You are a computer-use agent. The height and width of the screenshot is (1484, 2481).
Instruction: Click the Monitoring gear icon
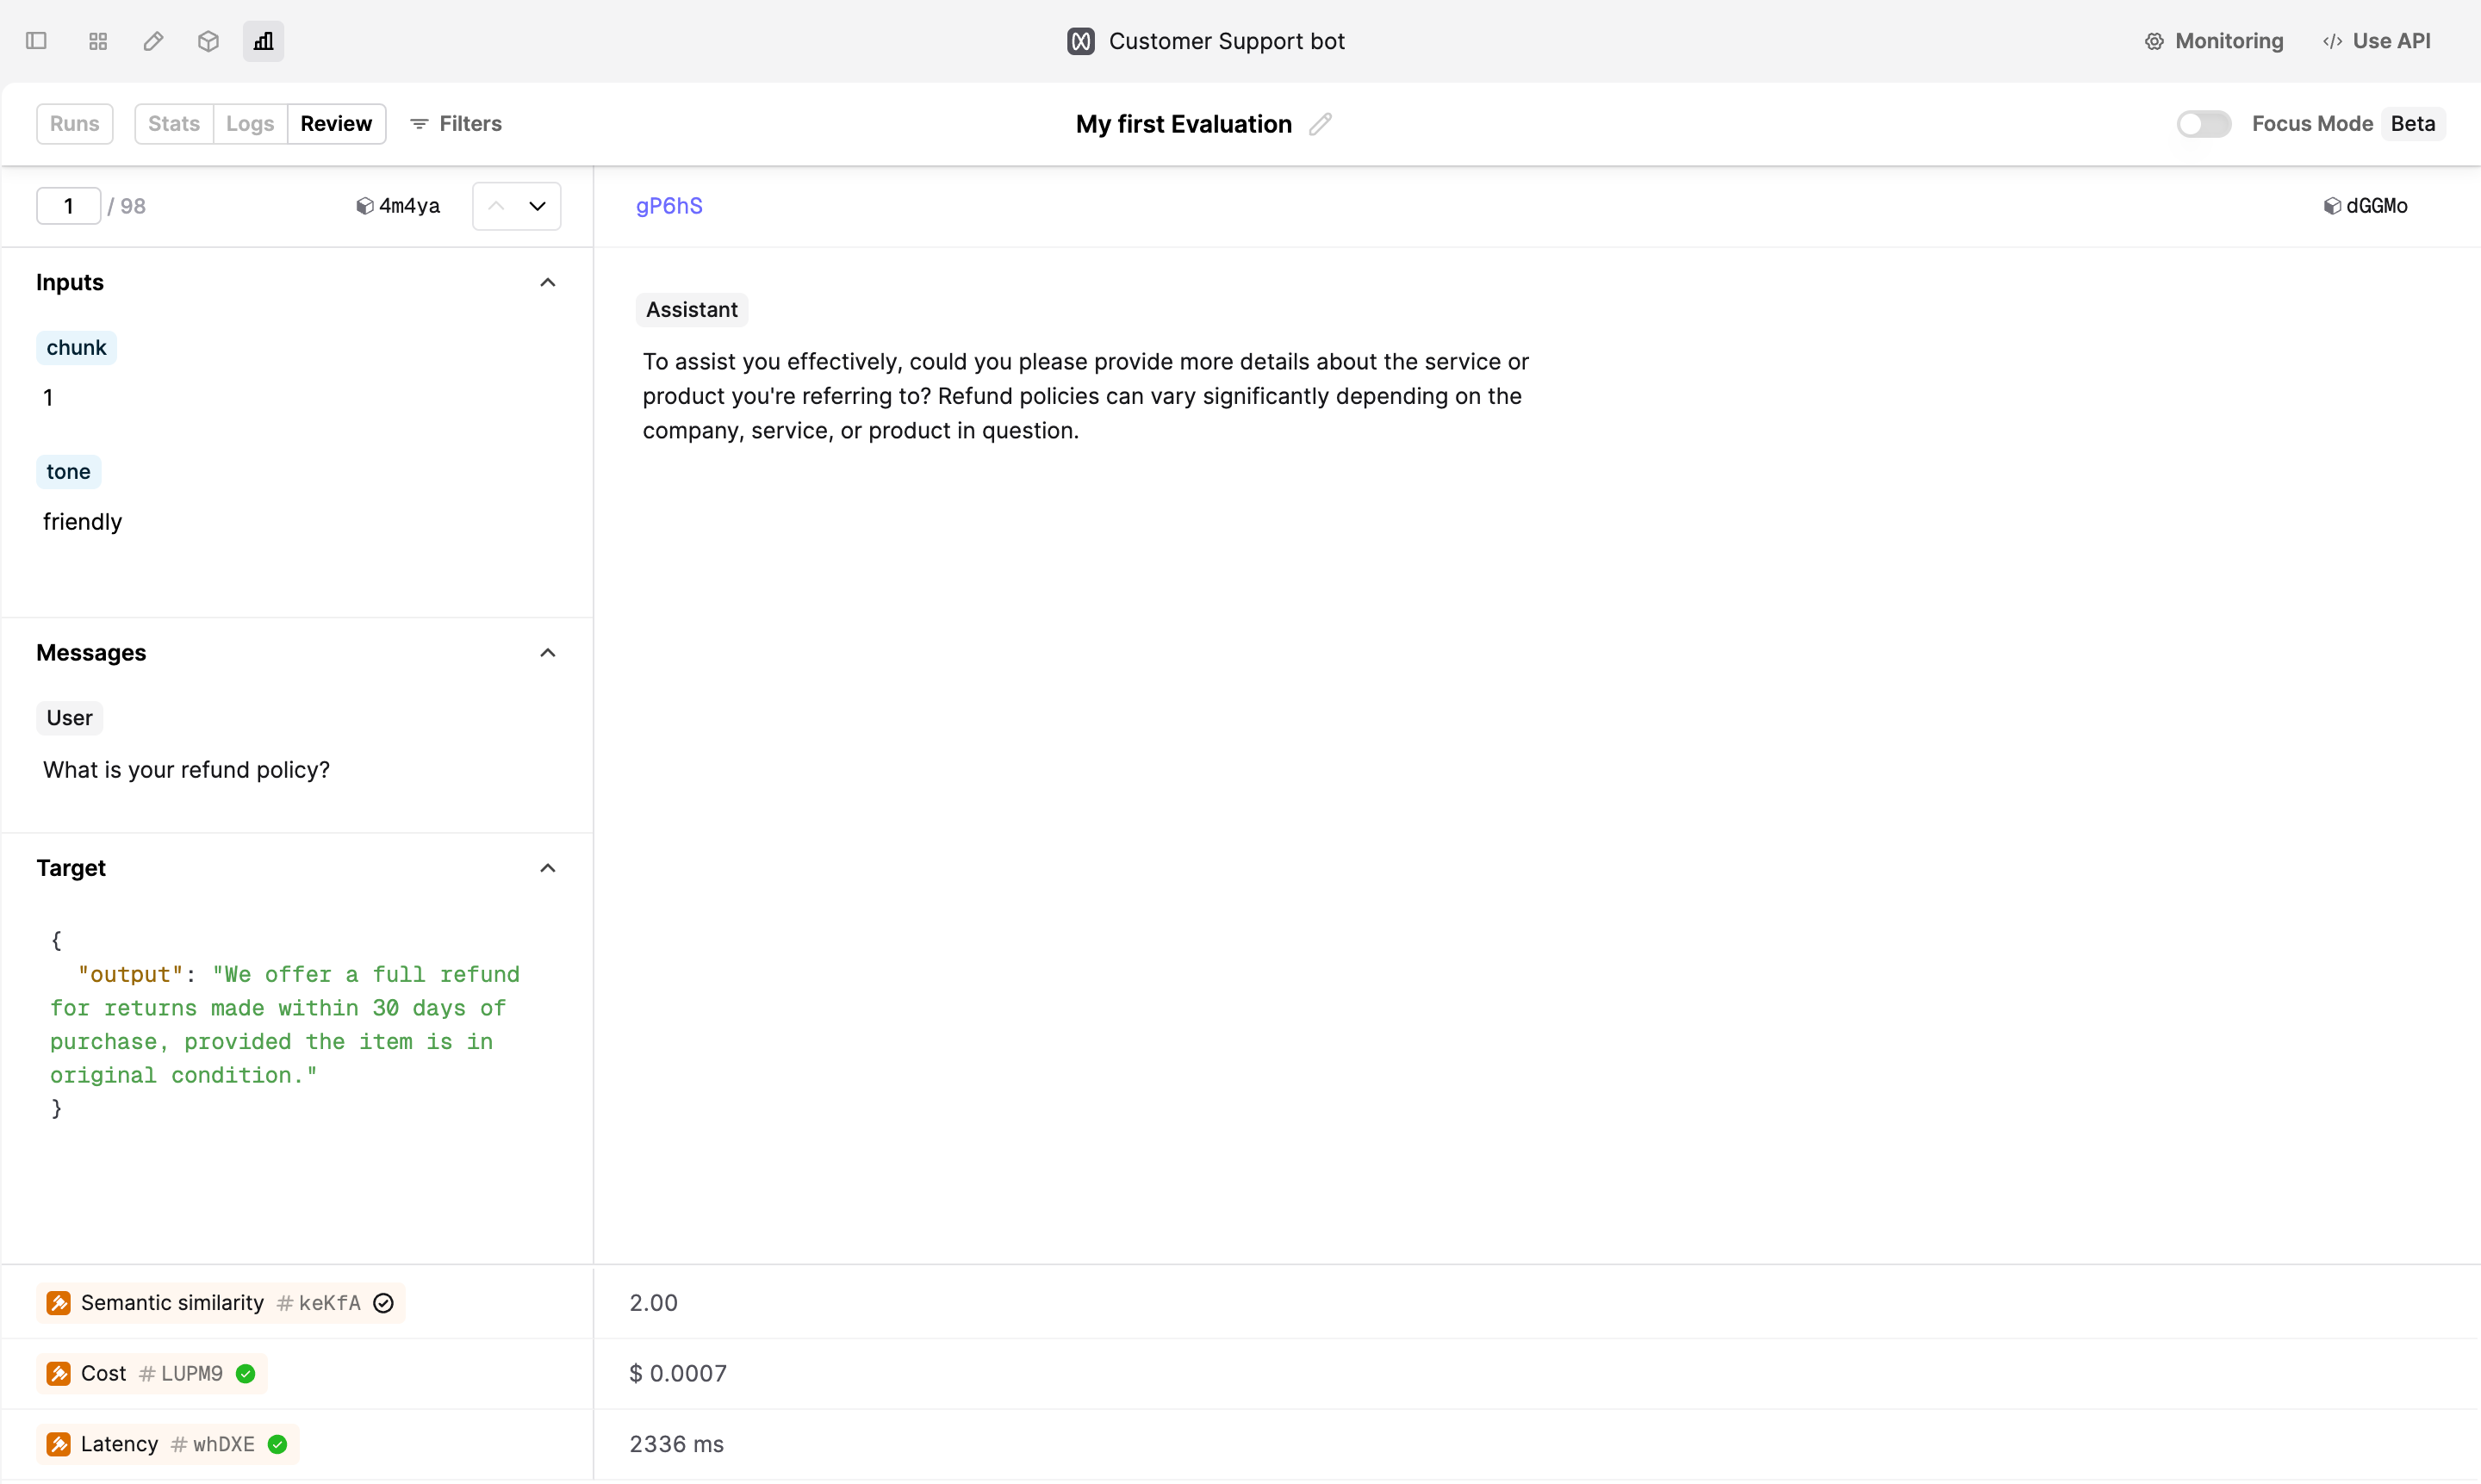point(2154,41)
